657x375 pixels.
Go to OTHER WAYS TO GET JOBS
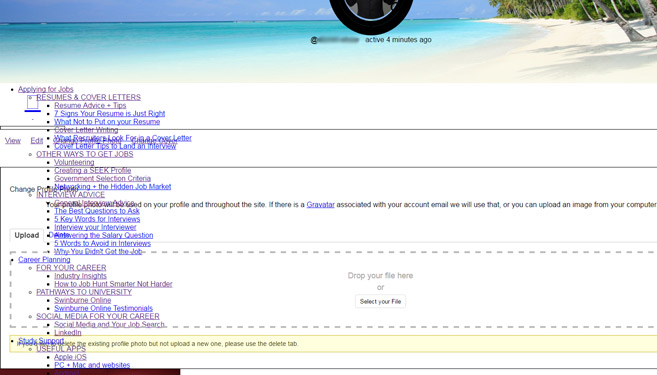85,154
